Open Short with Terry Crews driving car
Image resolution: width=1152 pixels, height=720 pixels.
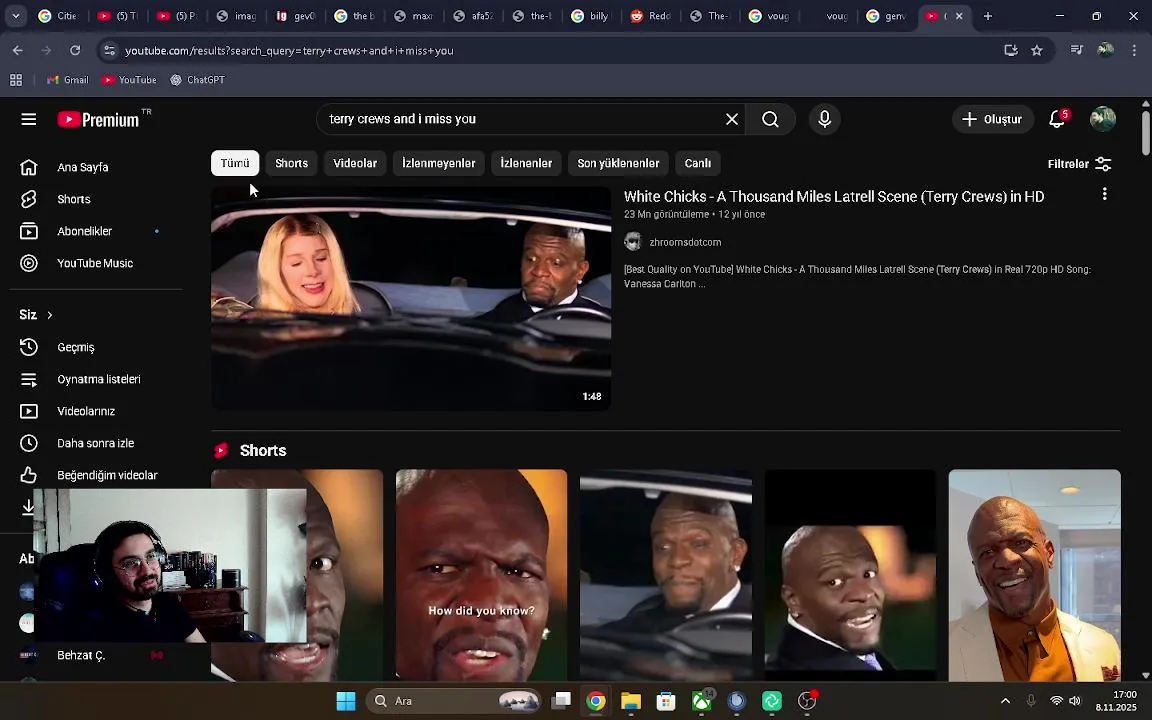(666, 575)
